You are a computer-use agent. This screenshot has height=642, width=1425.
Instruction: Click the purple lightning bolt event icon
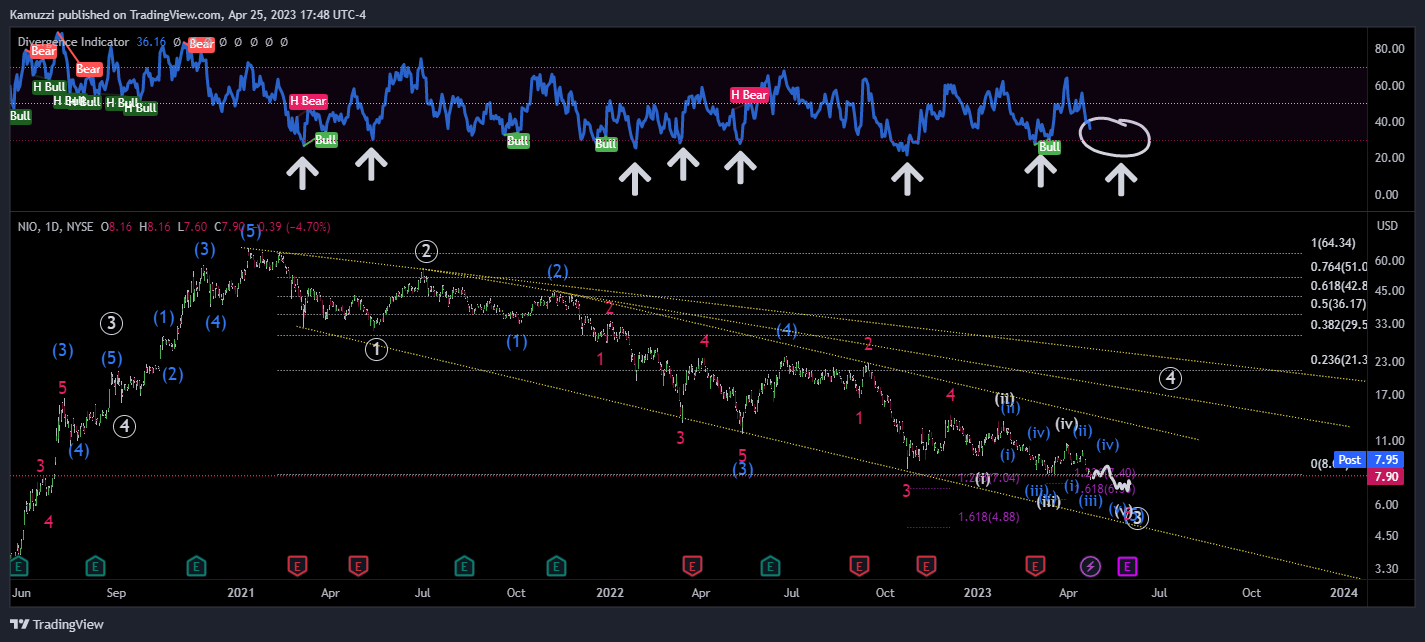(x=1091, y=566)
